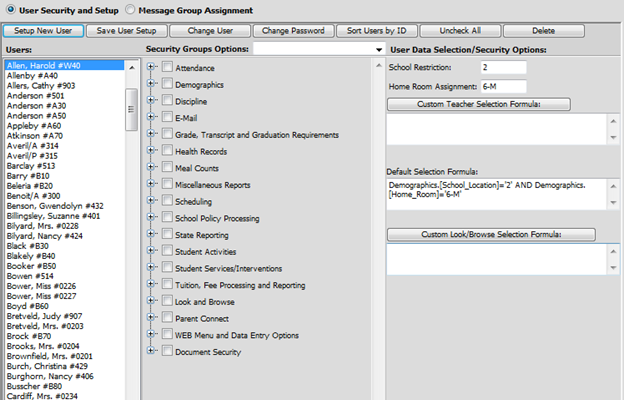Viewport: 625px width, 401px height.
Task: Tick School Policy Processing checkbox
Action: tap(167, 218)
